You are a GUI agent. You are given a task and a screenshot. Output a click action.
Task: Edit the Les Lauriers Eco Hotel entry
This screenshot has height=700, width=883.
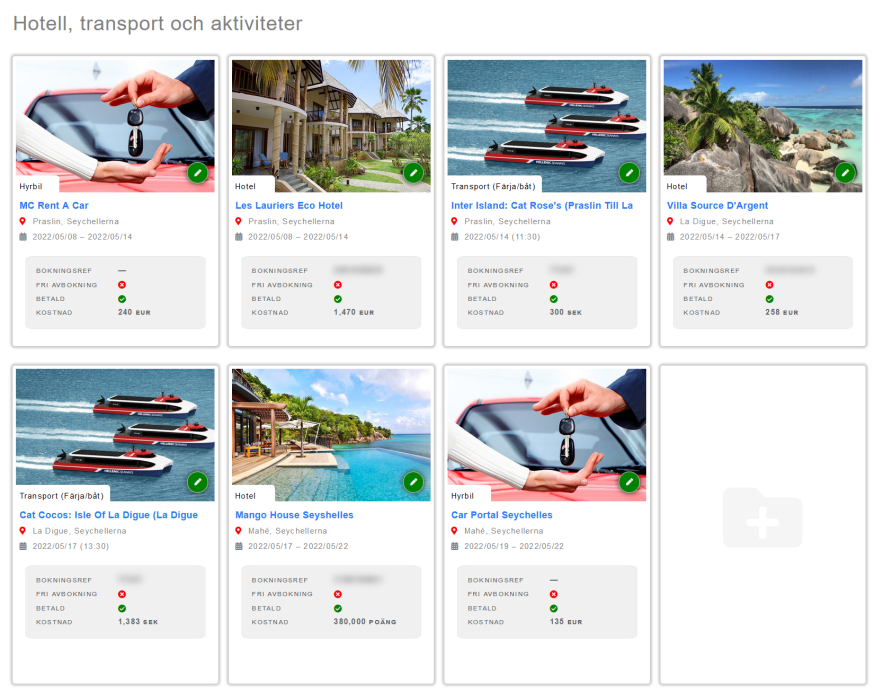(x=414, y=172)
